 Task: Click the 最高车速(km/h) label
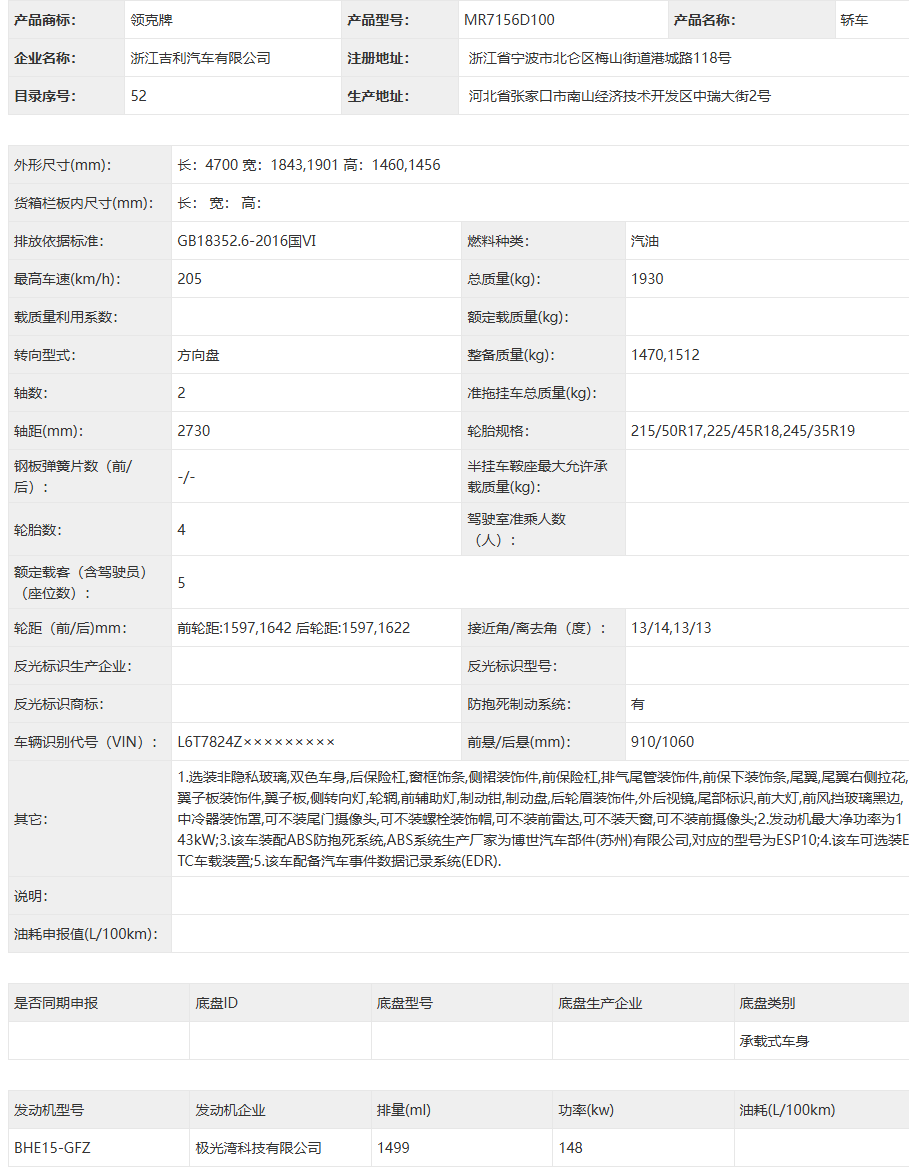point(67,279)
